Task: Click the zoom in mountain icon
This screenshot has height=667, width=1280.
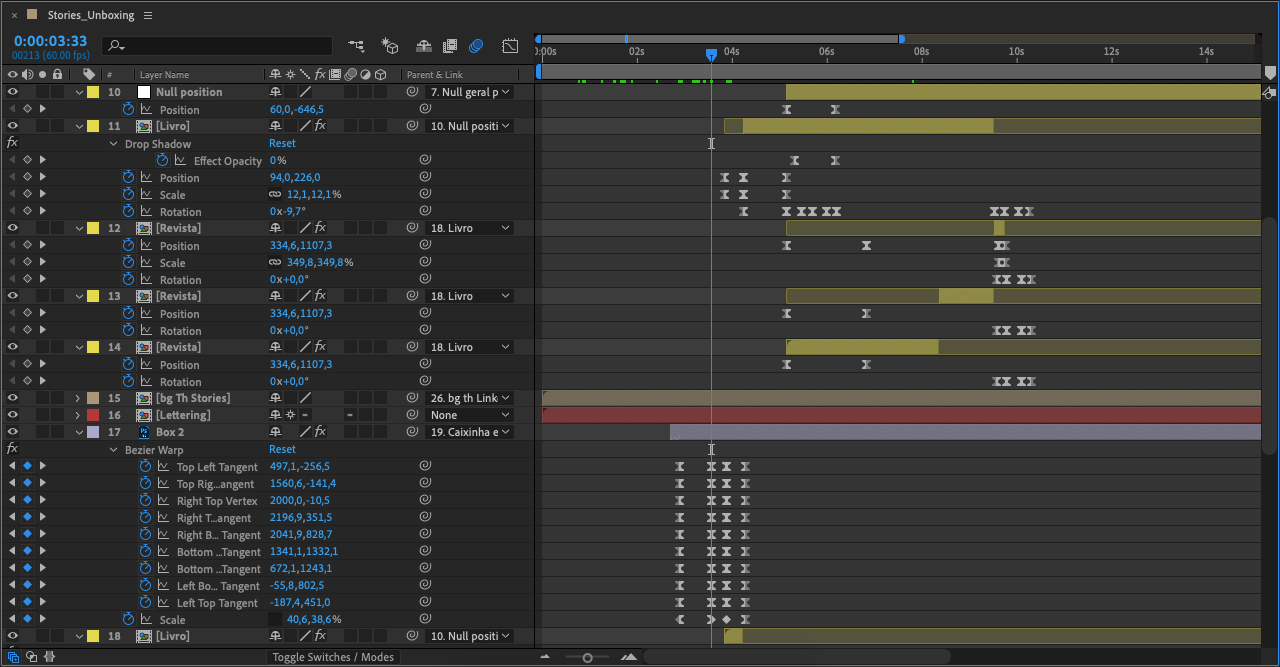Action: [x=629, y=657]
